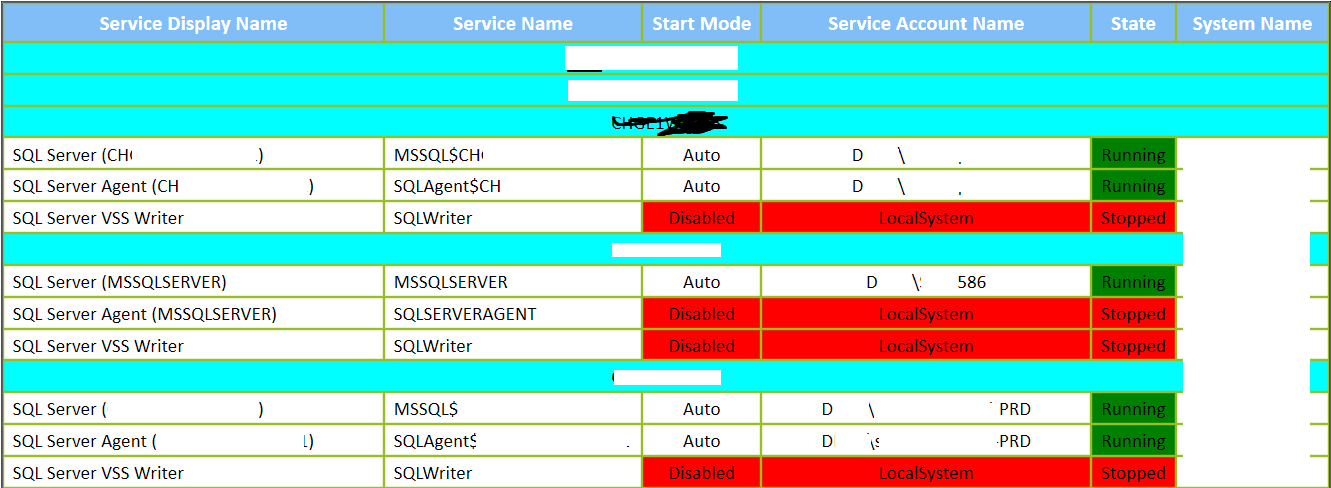This screenshot has height=488, width=1331.
Task: Select "SQL Server VSS Writer" directly below "SQL Server Agent (MSSQLSERVER)"
Action: click(193, 346)
